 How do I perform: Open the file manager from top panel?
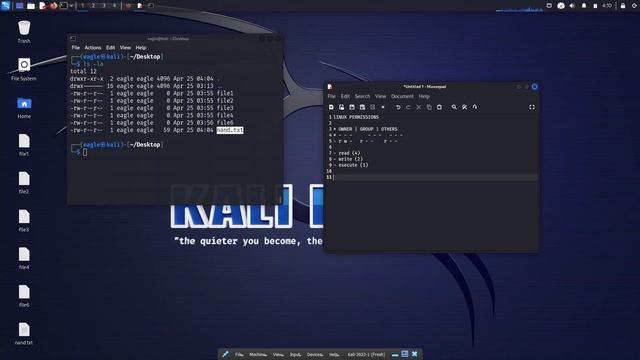[31, 6]
